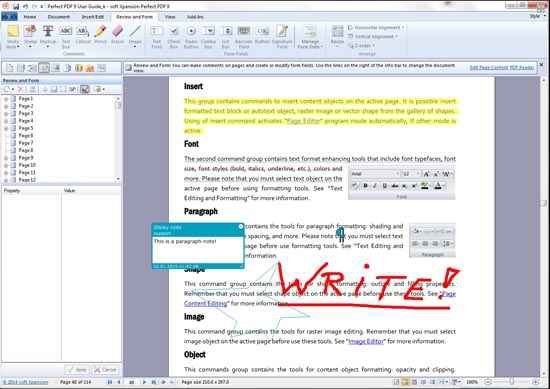Screen dimensions: 550x389
Task: Insert a Text Field form element
Action: point(156,36)
